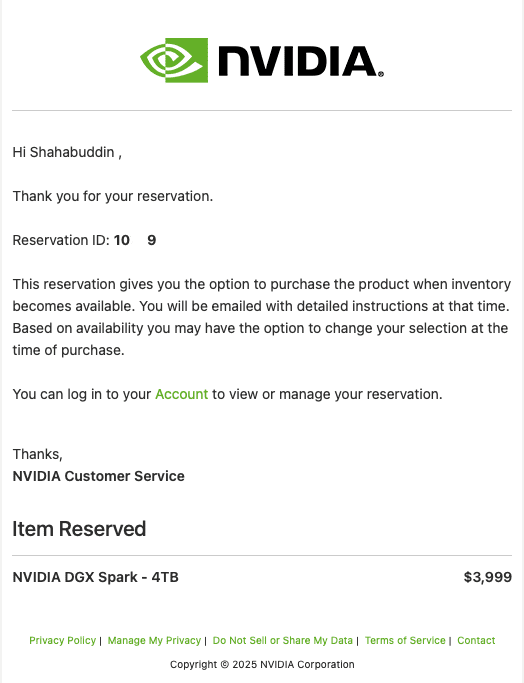
Task: Follow the Do Not Sell or Share My Data link
Action: click(x=283, y=640)
